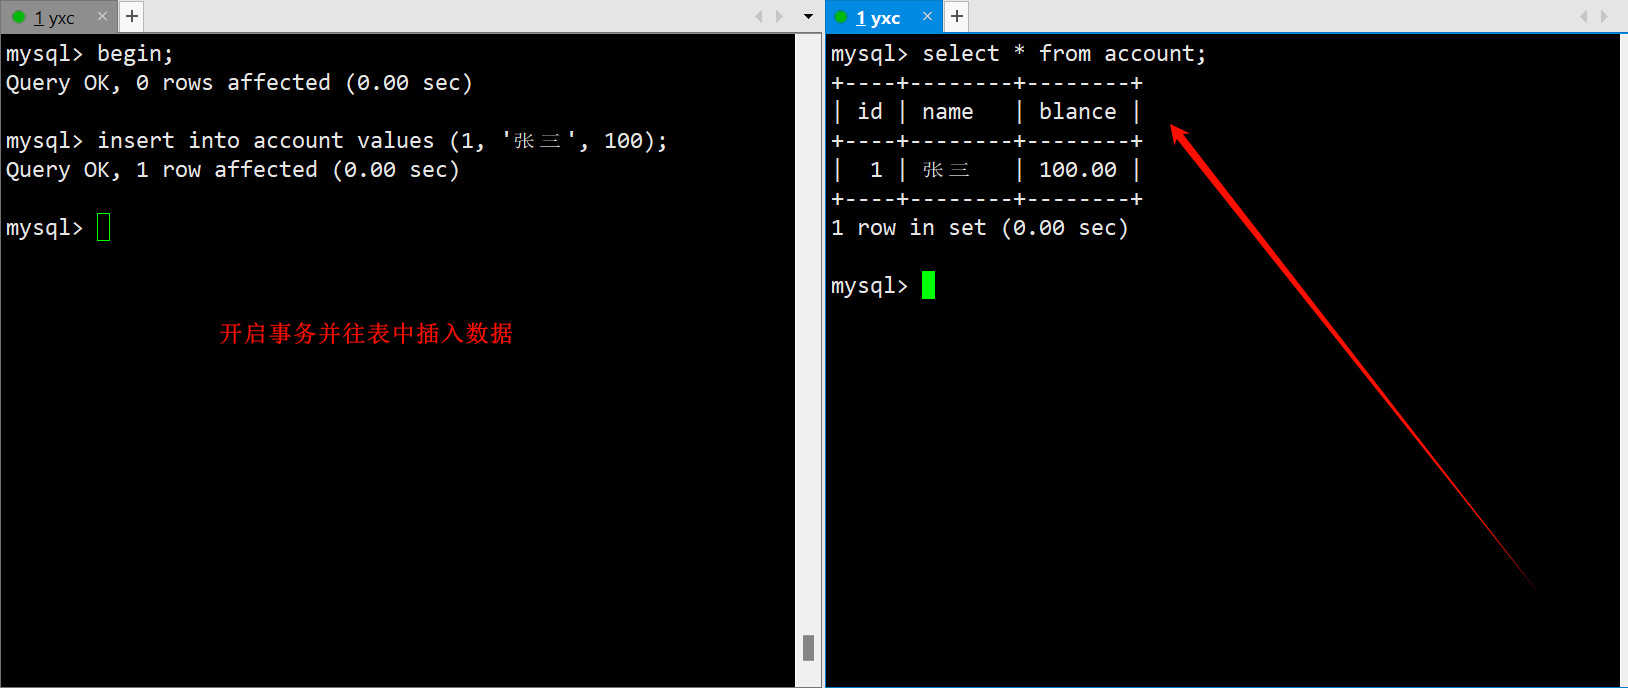Screen dimensions: 1628x688
Task: Switch to the left pane's 1 yxc tab
Action: 55,18
